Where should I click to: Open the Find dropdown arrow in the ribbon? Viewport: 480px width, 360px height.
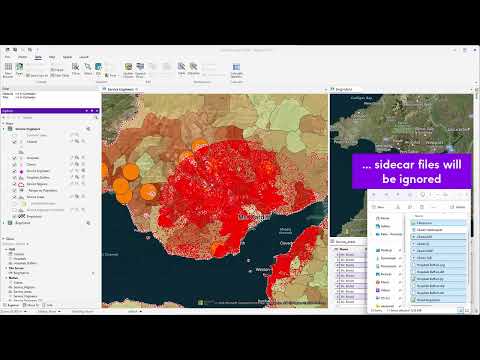tap(119, 76)
